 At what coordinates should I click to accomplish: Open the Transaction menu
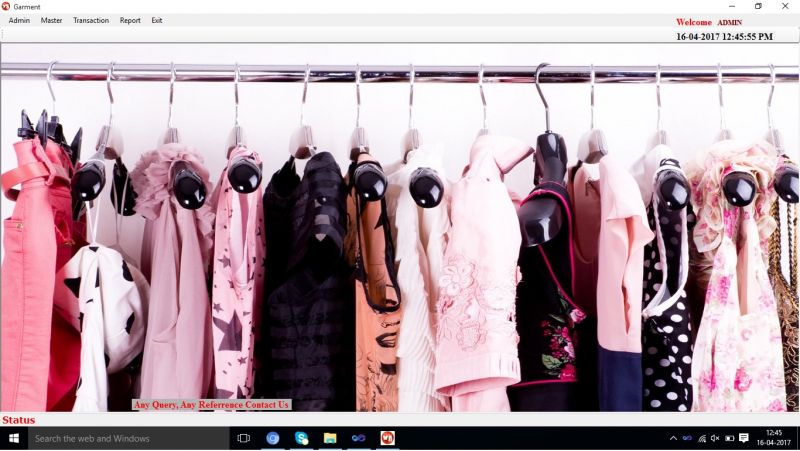pos(91,20)
